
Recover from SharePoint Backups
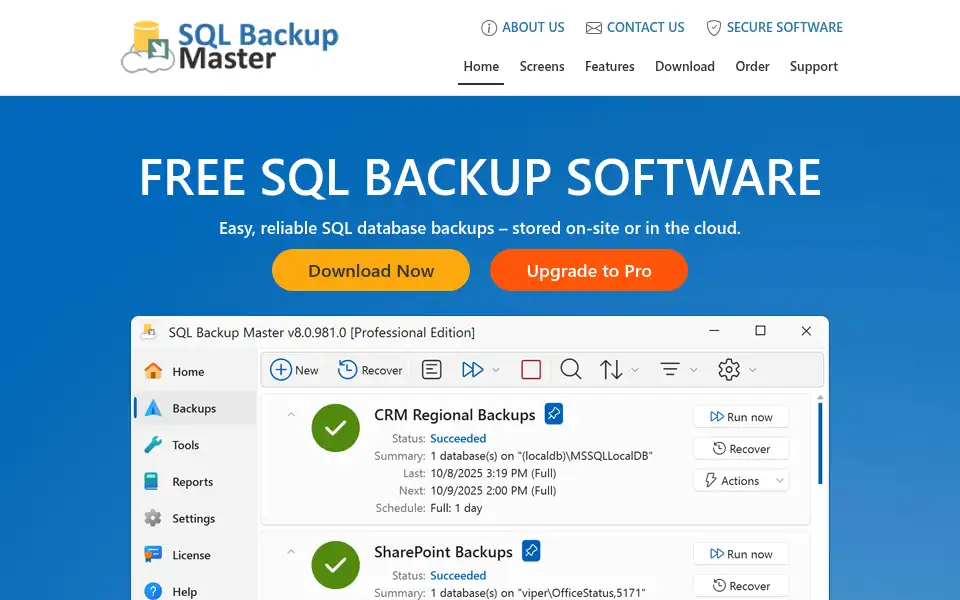[x=741, y=586]
